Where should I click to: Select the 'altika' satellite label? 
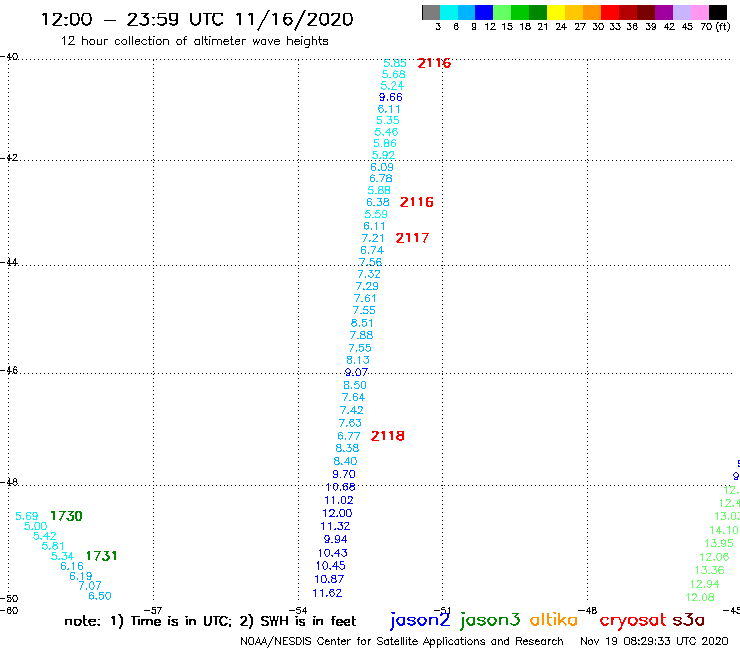point(553,619)
